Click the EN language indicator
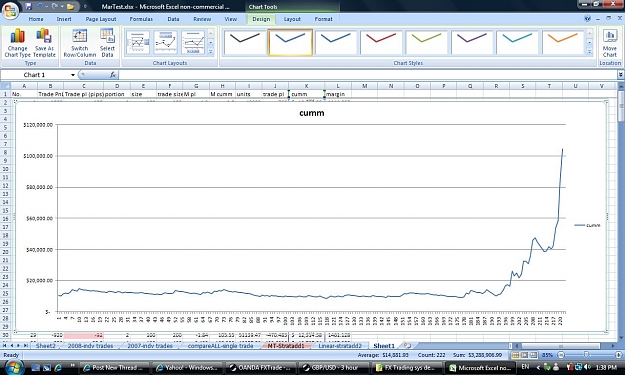This screenshot has width=625, height=375. click(525, 367)
